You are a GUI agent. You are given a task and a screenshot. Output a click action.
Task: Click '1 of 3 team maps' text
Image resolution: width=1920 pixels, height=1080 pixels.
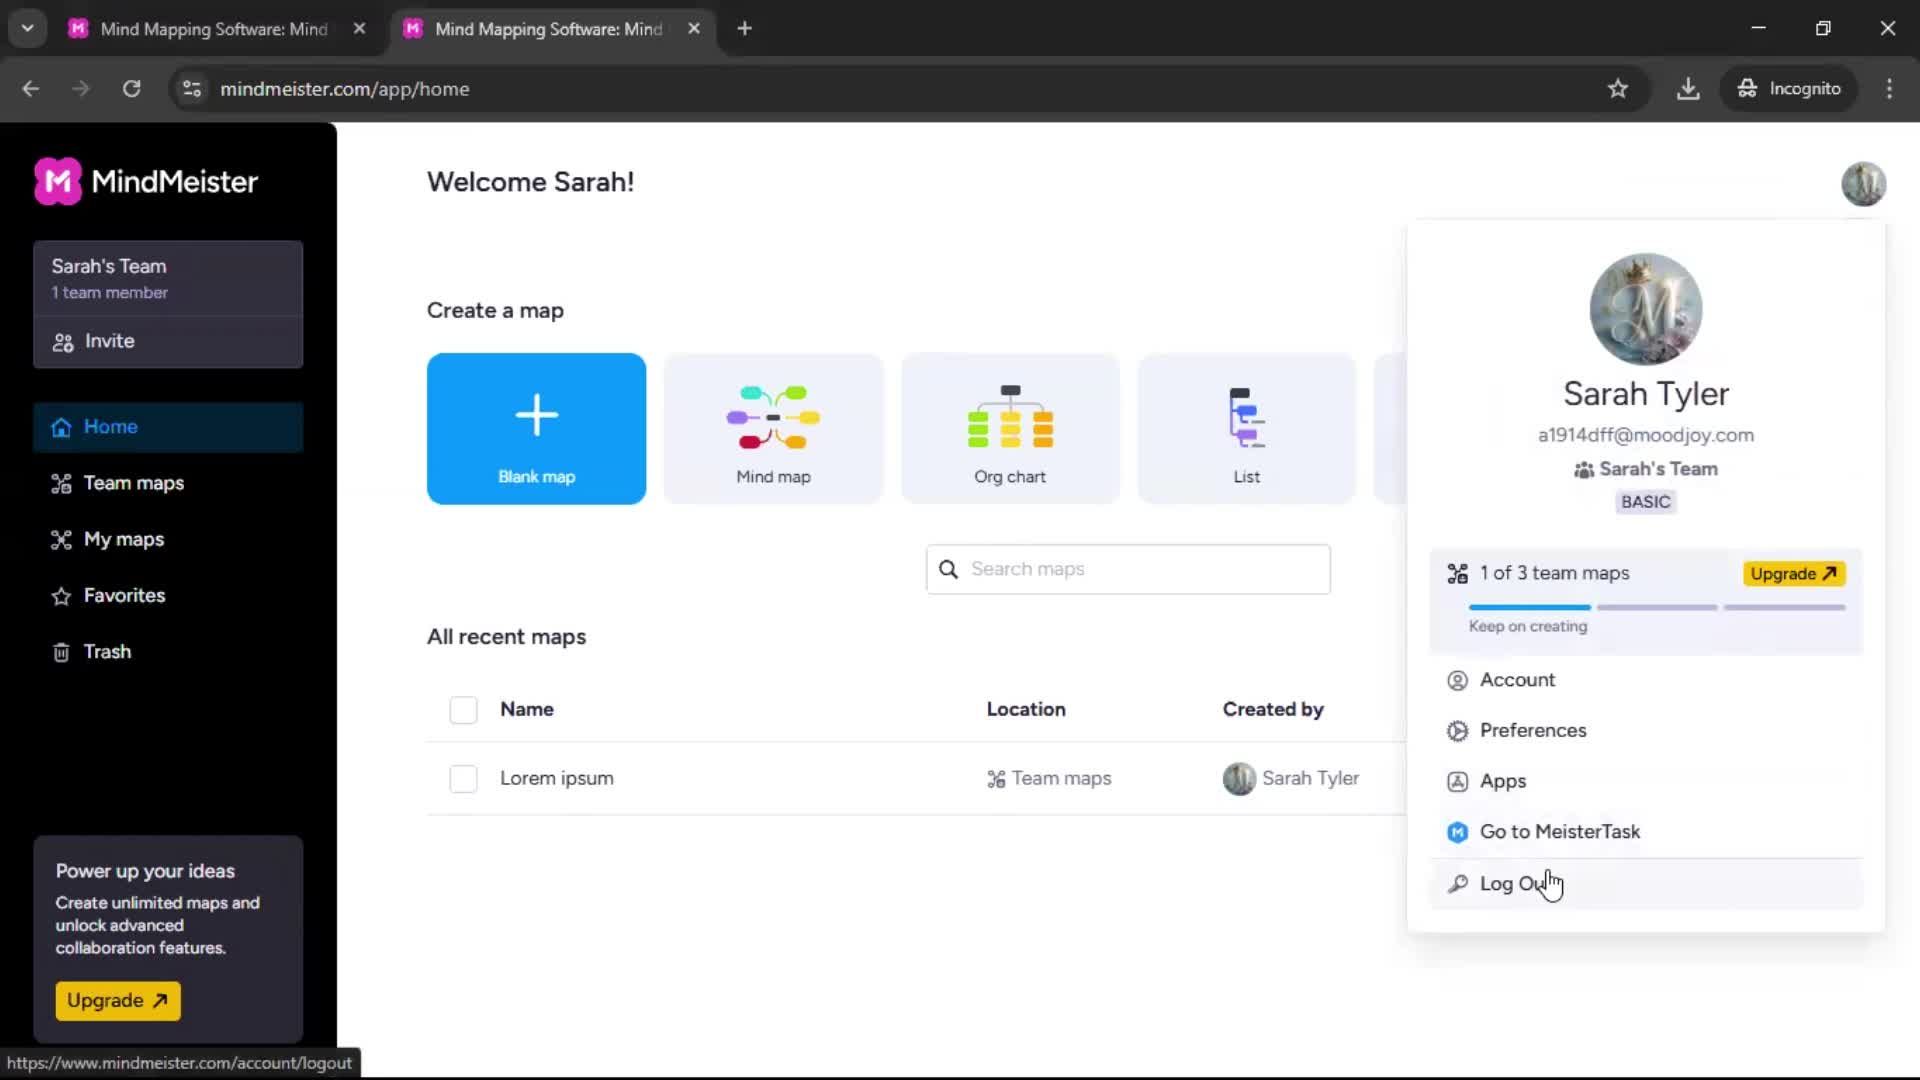1554,573
